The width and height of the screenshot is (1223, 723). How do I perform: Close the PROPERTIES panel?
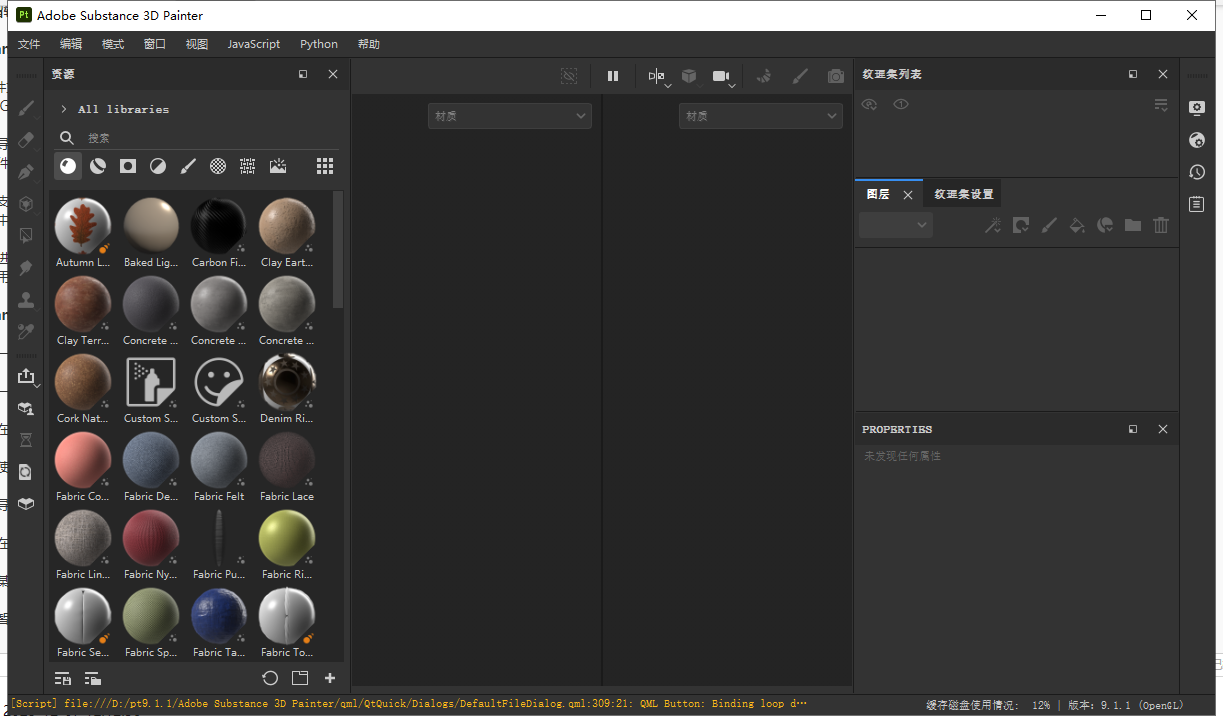pos(1163,429)
